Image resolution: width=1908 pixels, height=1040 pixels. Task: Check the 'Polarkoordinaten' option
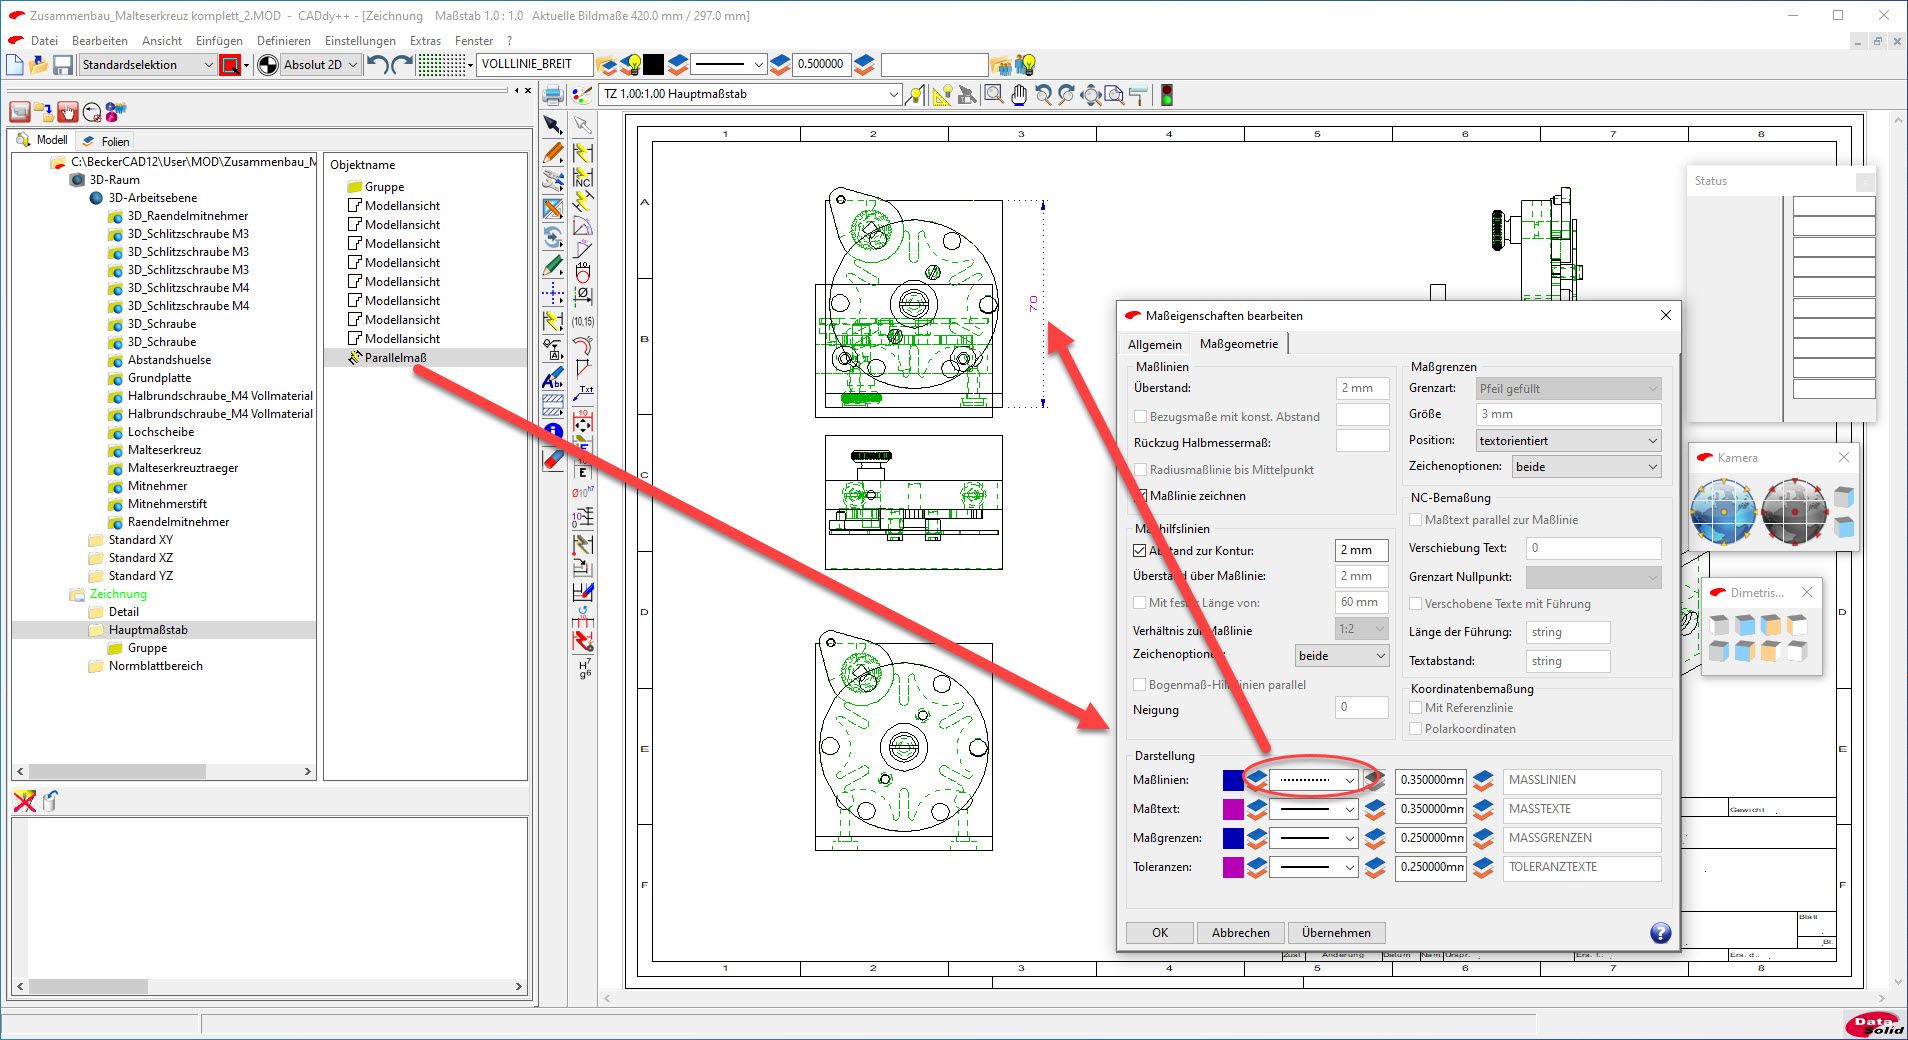tap(1416, 729)
